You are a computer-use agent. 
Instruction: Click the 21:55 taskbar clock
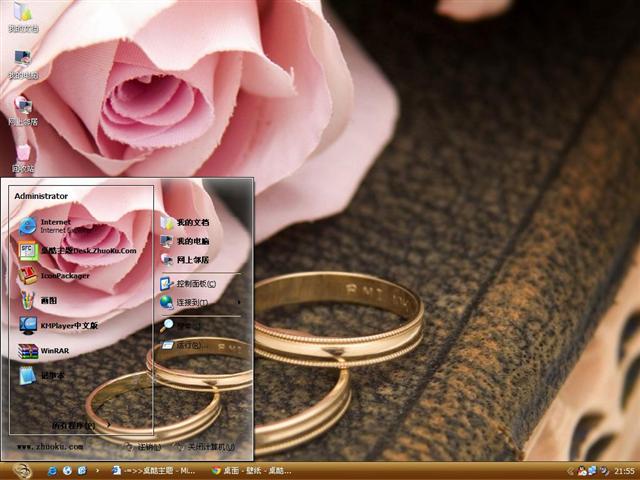click(x=624, y=471)
